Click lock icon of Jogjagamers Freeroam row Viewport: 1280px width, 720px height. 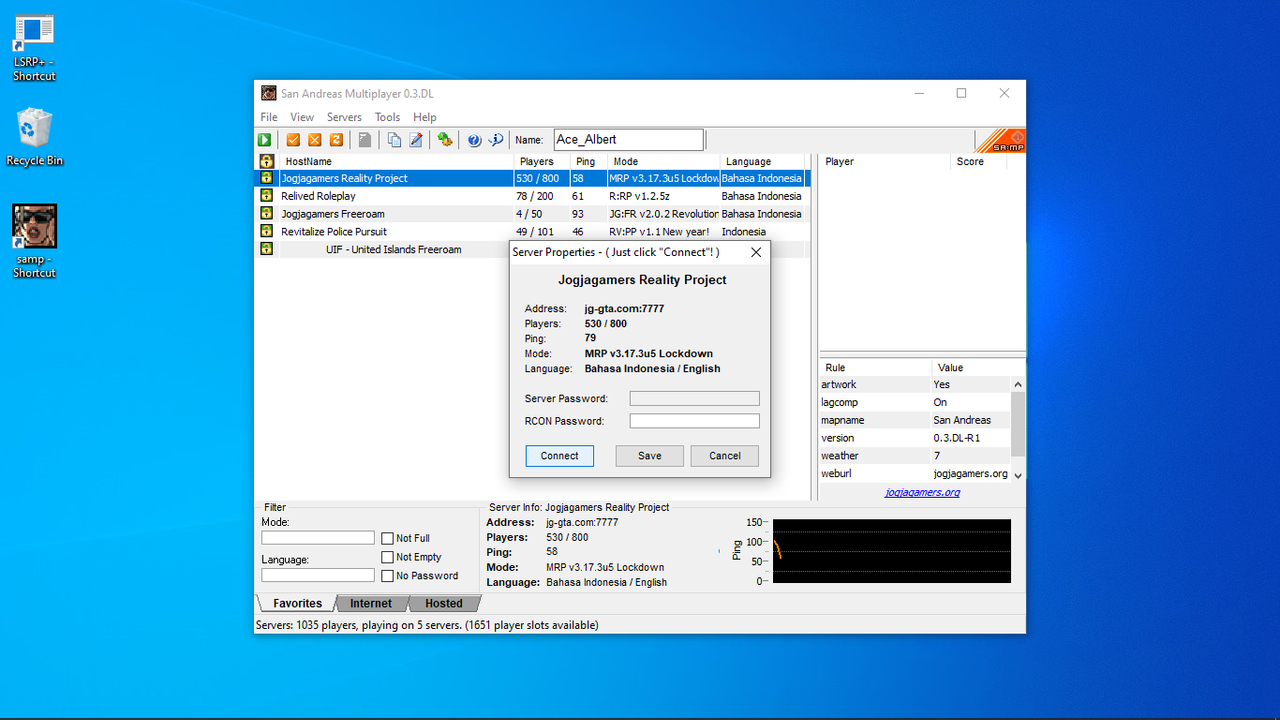click(x=266, y=214)
